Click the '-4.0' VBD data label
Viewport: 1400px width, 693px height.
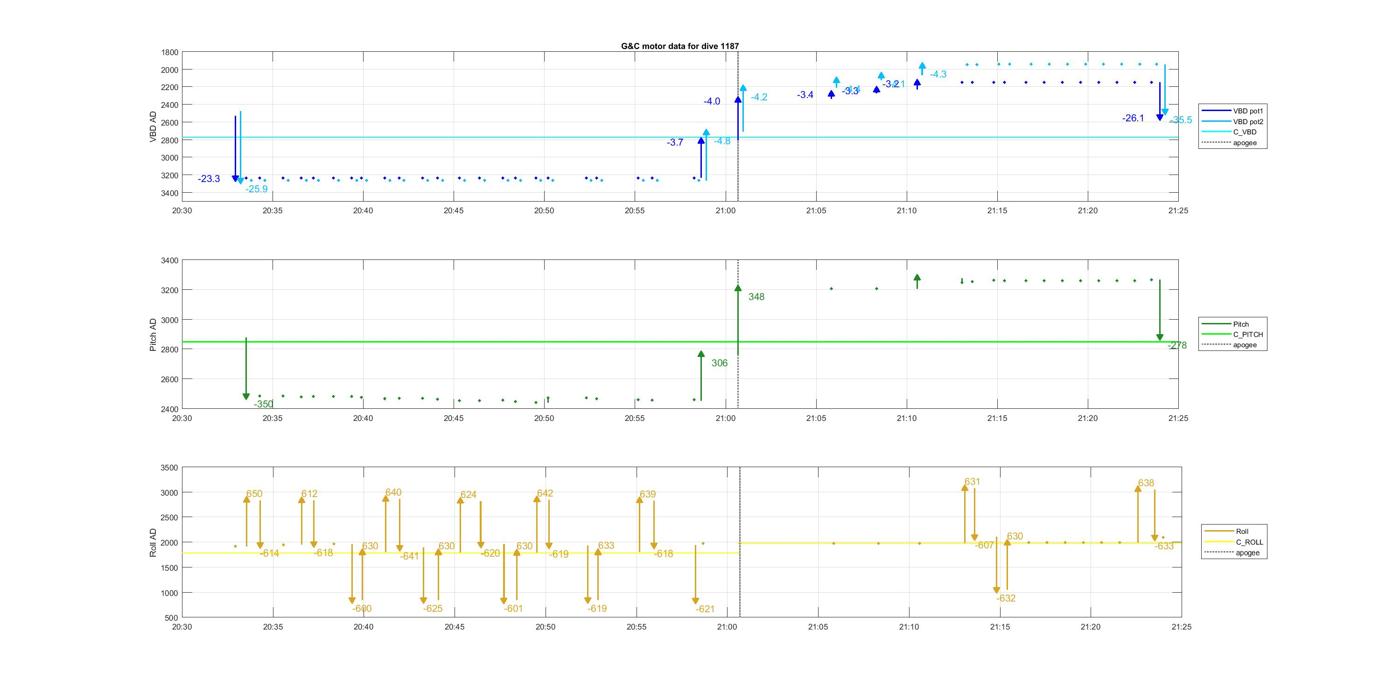coord(711,102)
